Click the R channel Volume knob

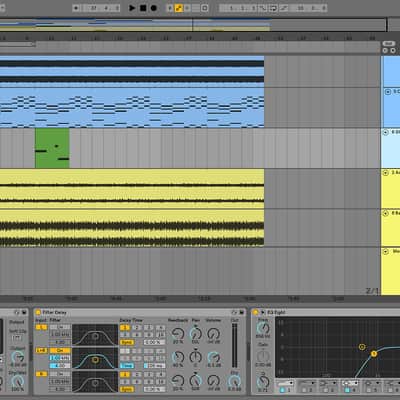[214, 380]
